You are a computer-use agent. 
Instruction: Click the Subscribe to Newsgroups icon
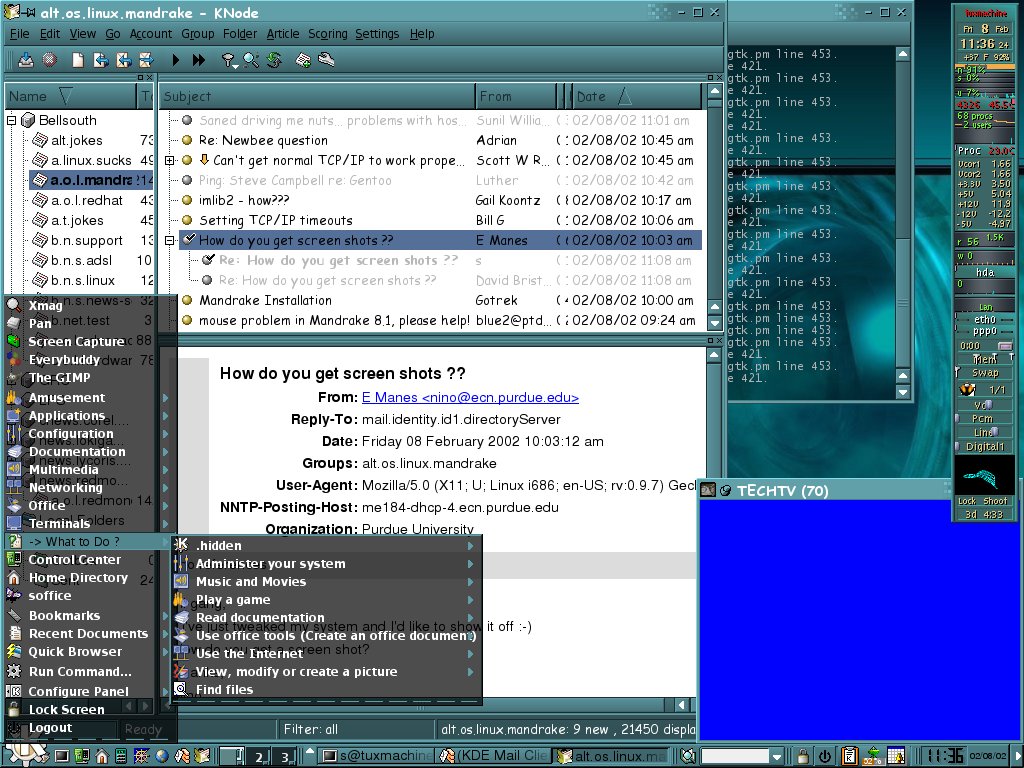tap(303, 60)
